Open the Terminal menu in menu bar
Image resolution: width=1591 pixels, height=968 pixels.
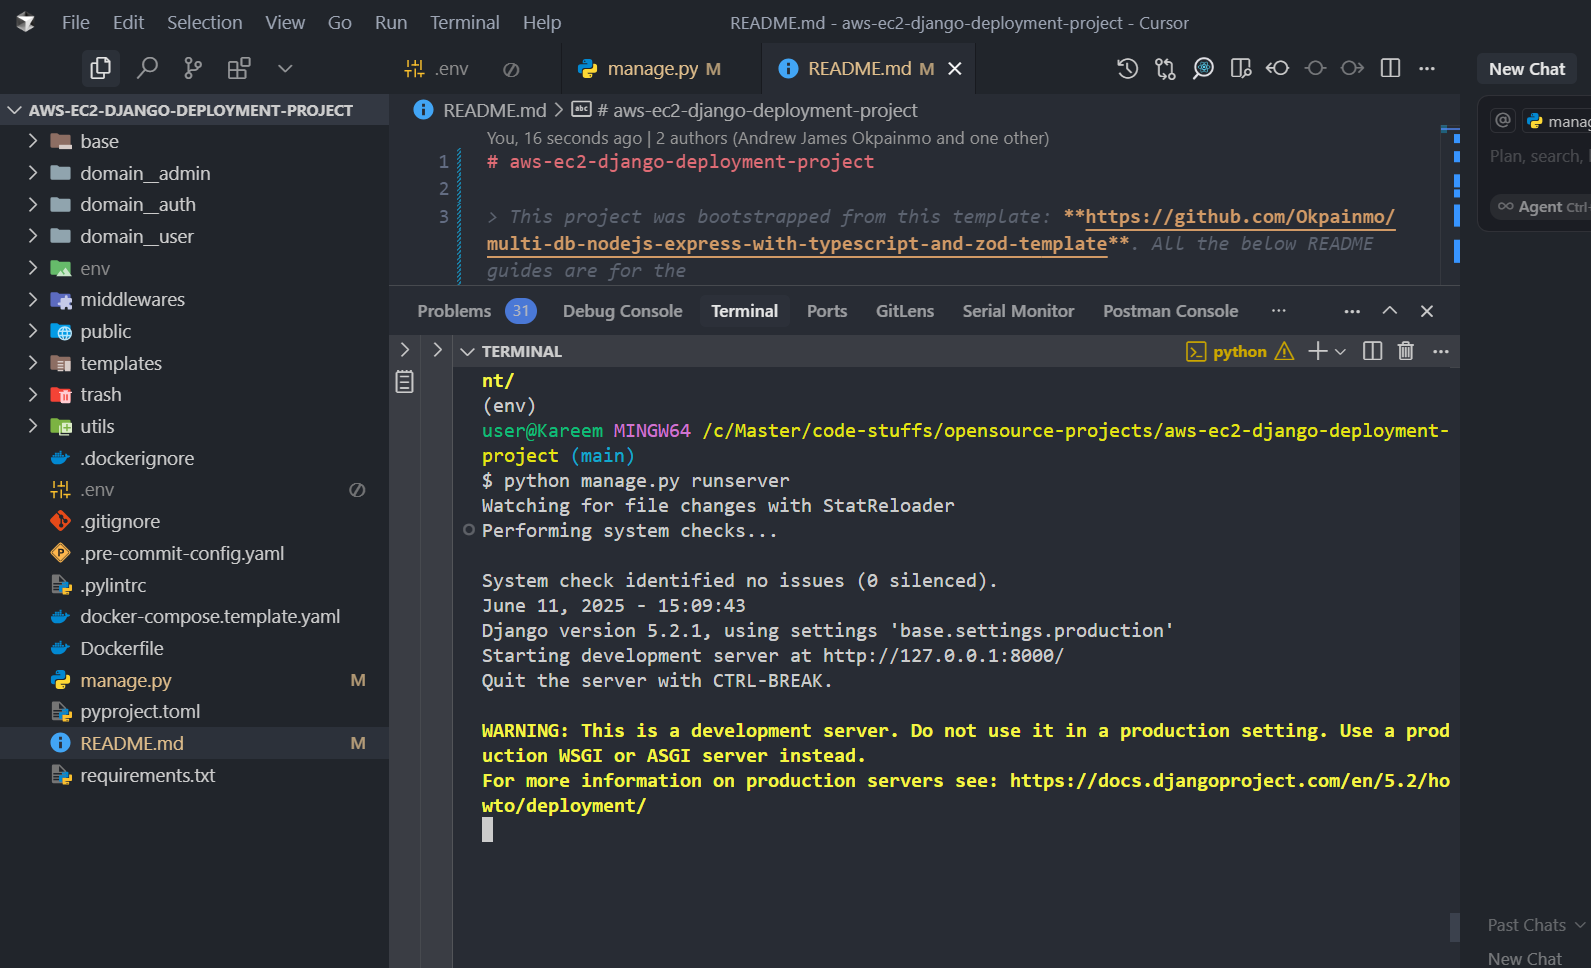tap(464, 22)
